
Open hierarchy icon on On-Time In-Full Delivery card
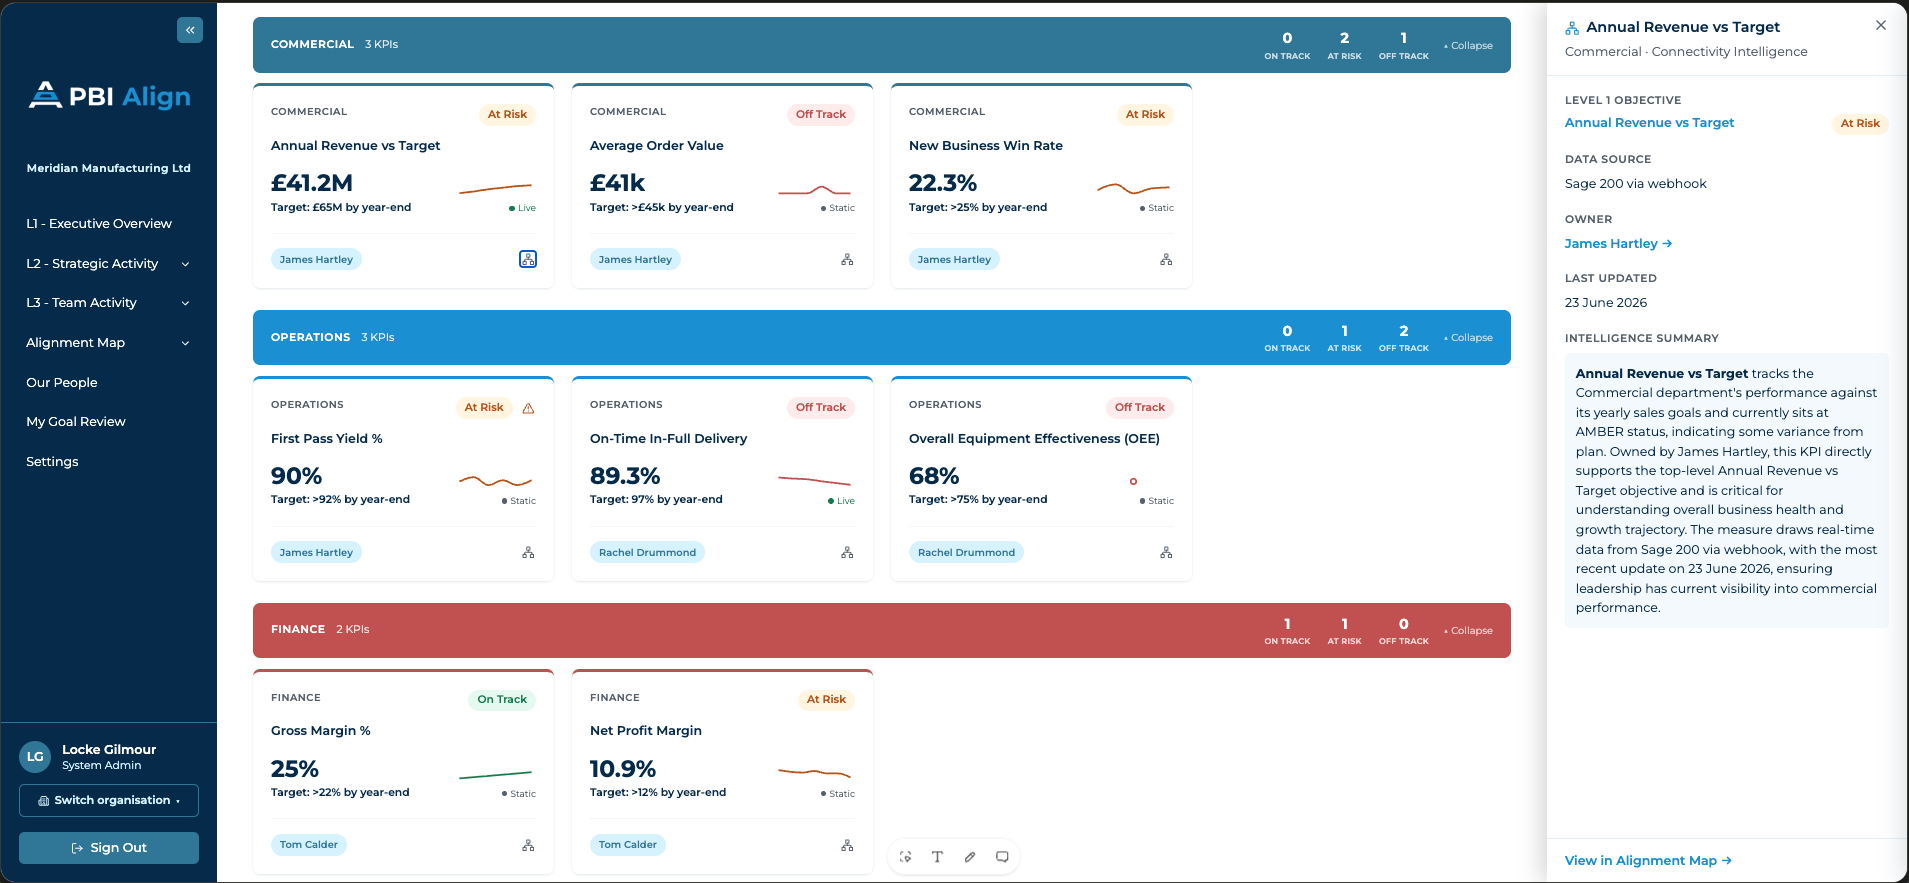[x=847, y=552]
